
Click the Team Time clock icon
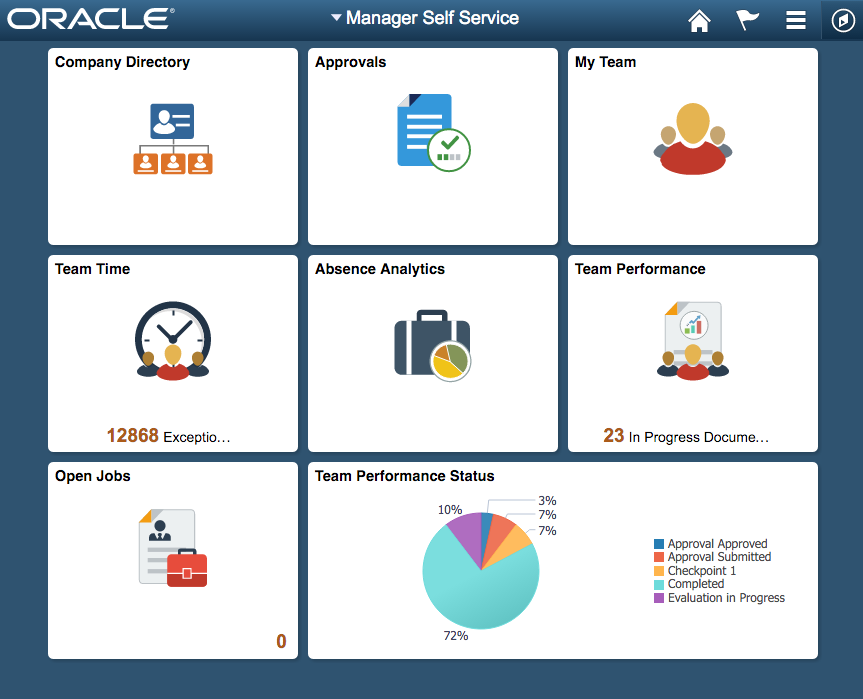pos(172,341)
